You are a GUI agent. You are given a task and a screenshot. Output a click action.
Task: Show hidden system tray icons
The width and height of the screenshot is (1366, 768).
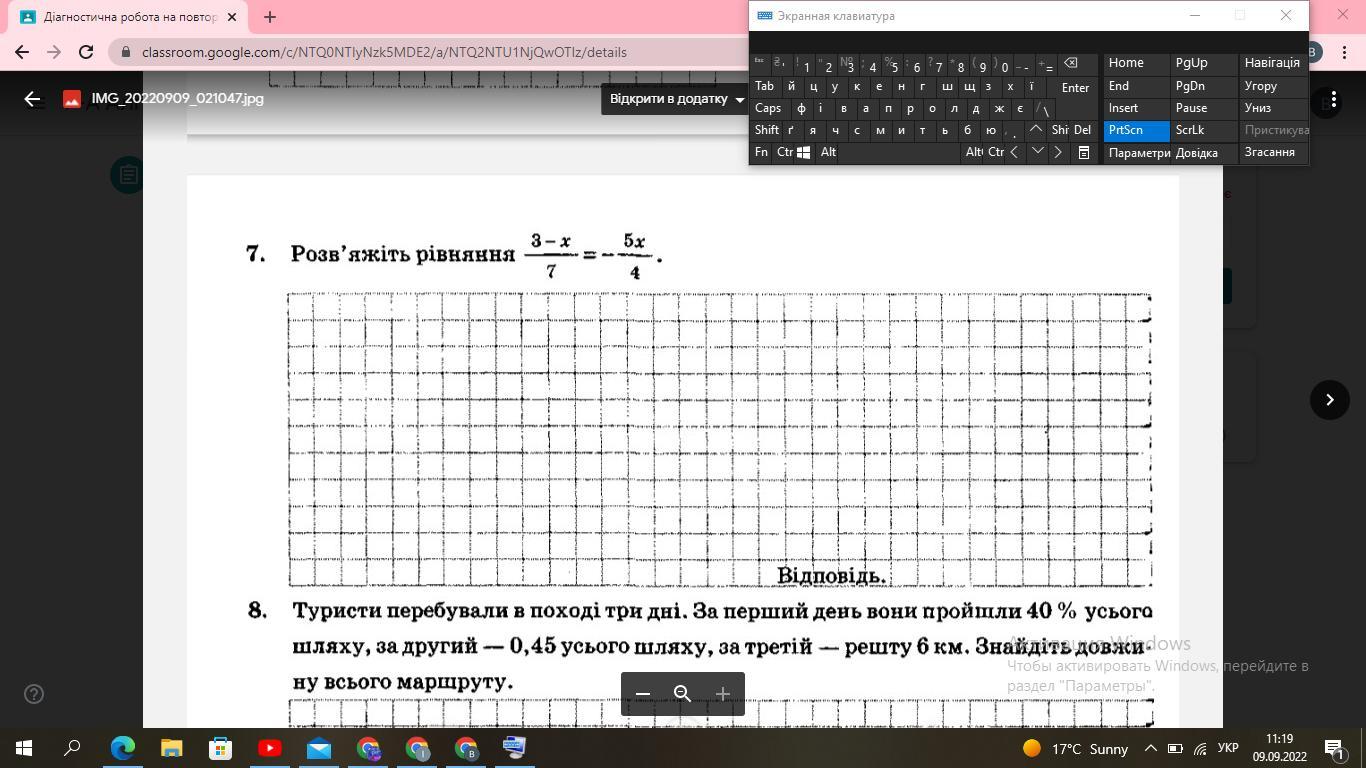tap(1150, 748)
